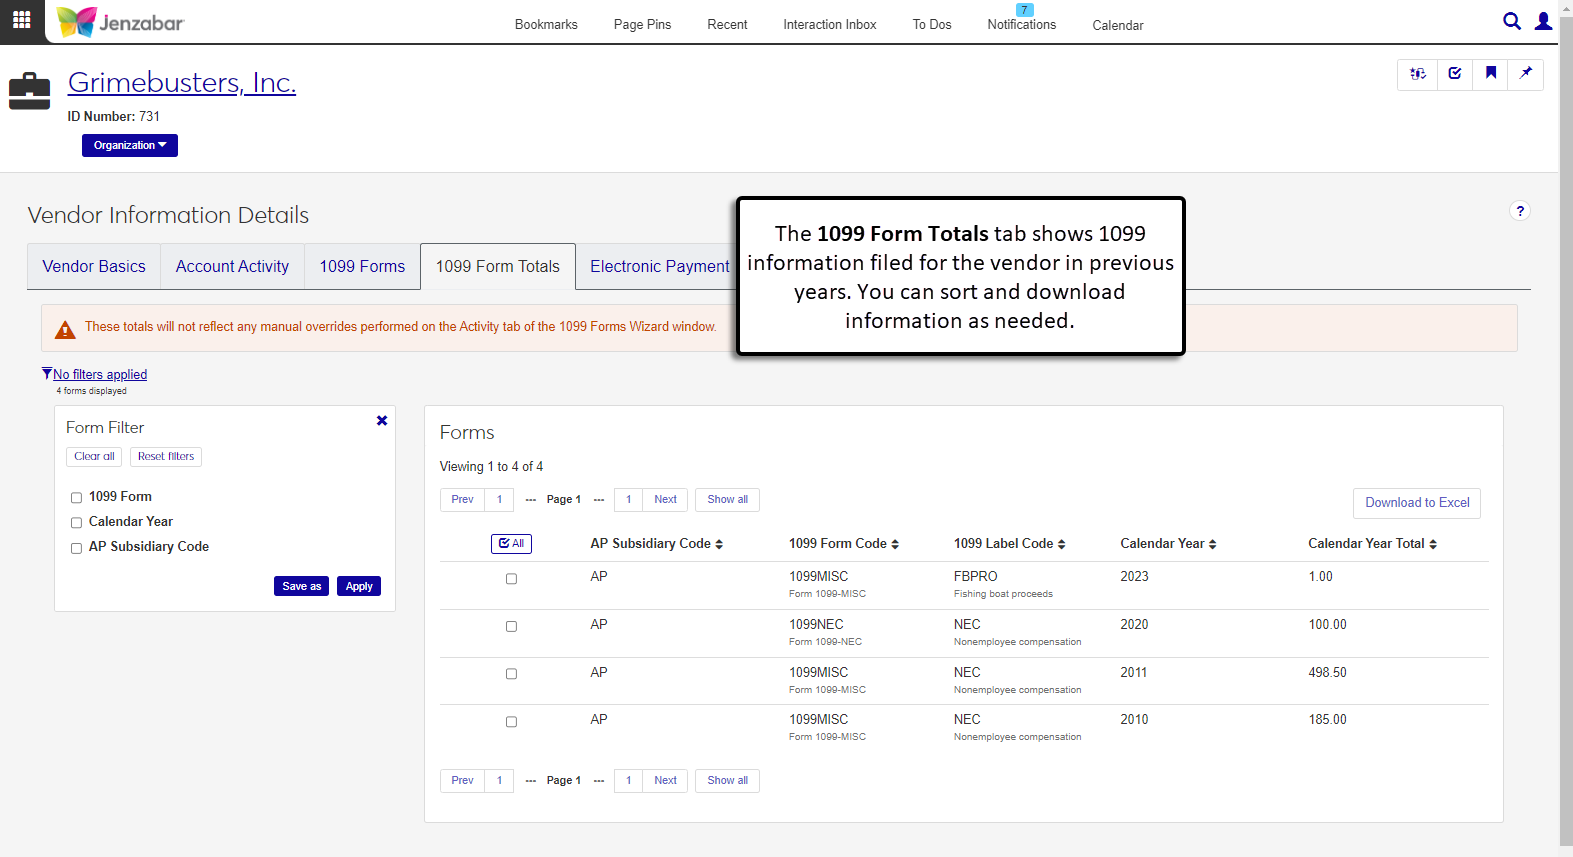
Task: Open help with the question mark icon
Action: tap(1519, 211)
